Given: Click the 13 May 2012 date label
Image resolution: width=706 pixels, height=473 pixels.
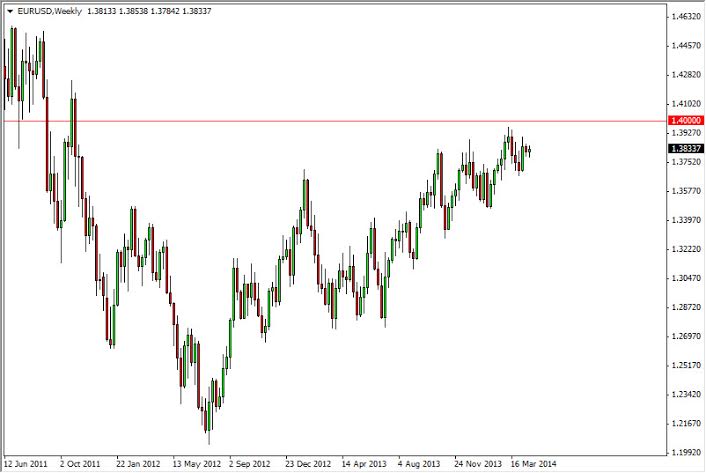Looking at the screenshot, I should pyautogui.click(x=196, y=464).
